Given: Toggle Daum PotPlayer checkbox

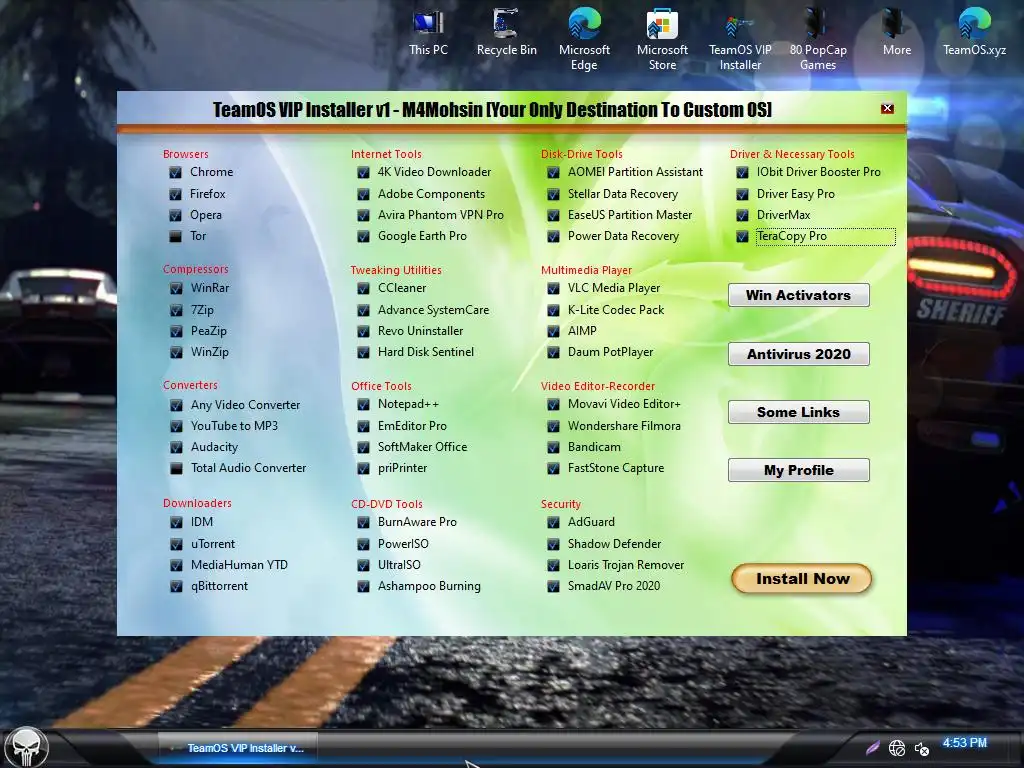Looking at the screenshot, I should 553,352.
